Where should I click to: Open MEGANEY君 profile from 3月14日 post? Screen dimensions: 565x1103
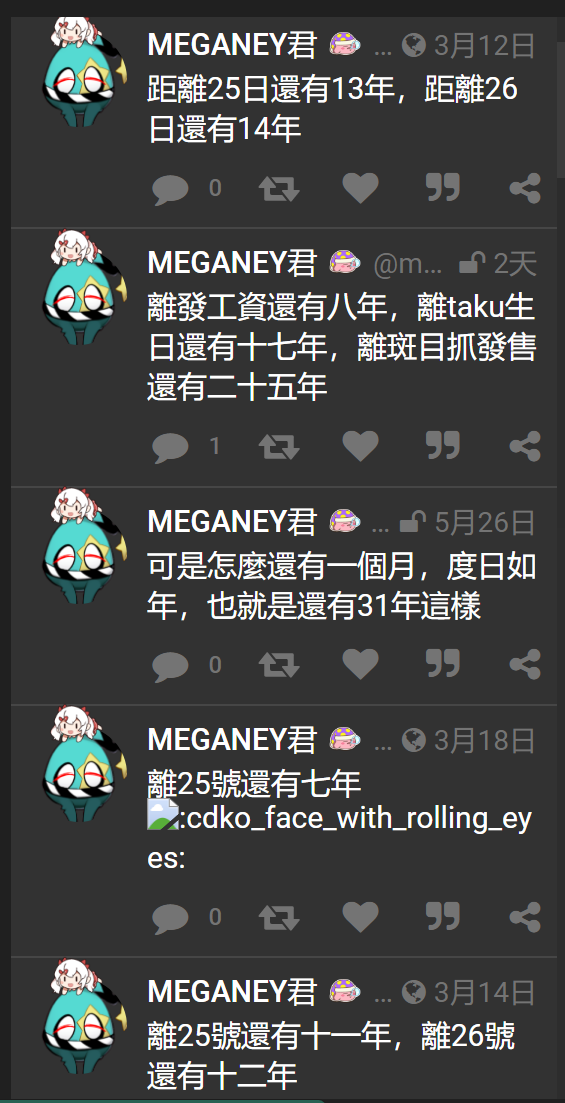pos(232,992)
